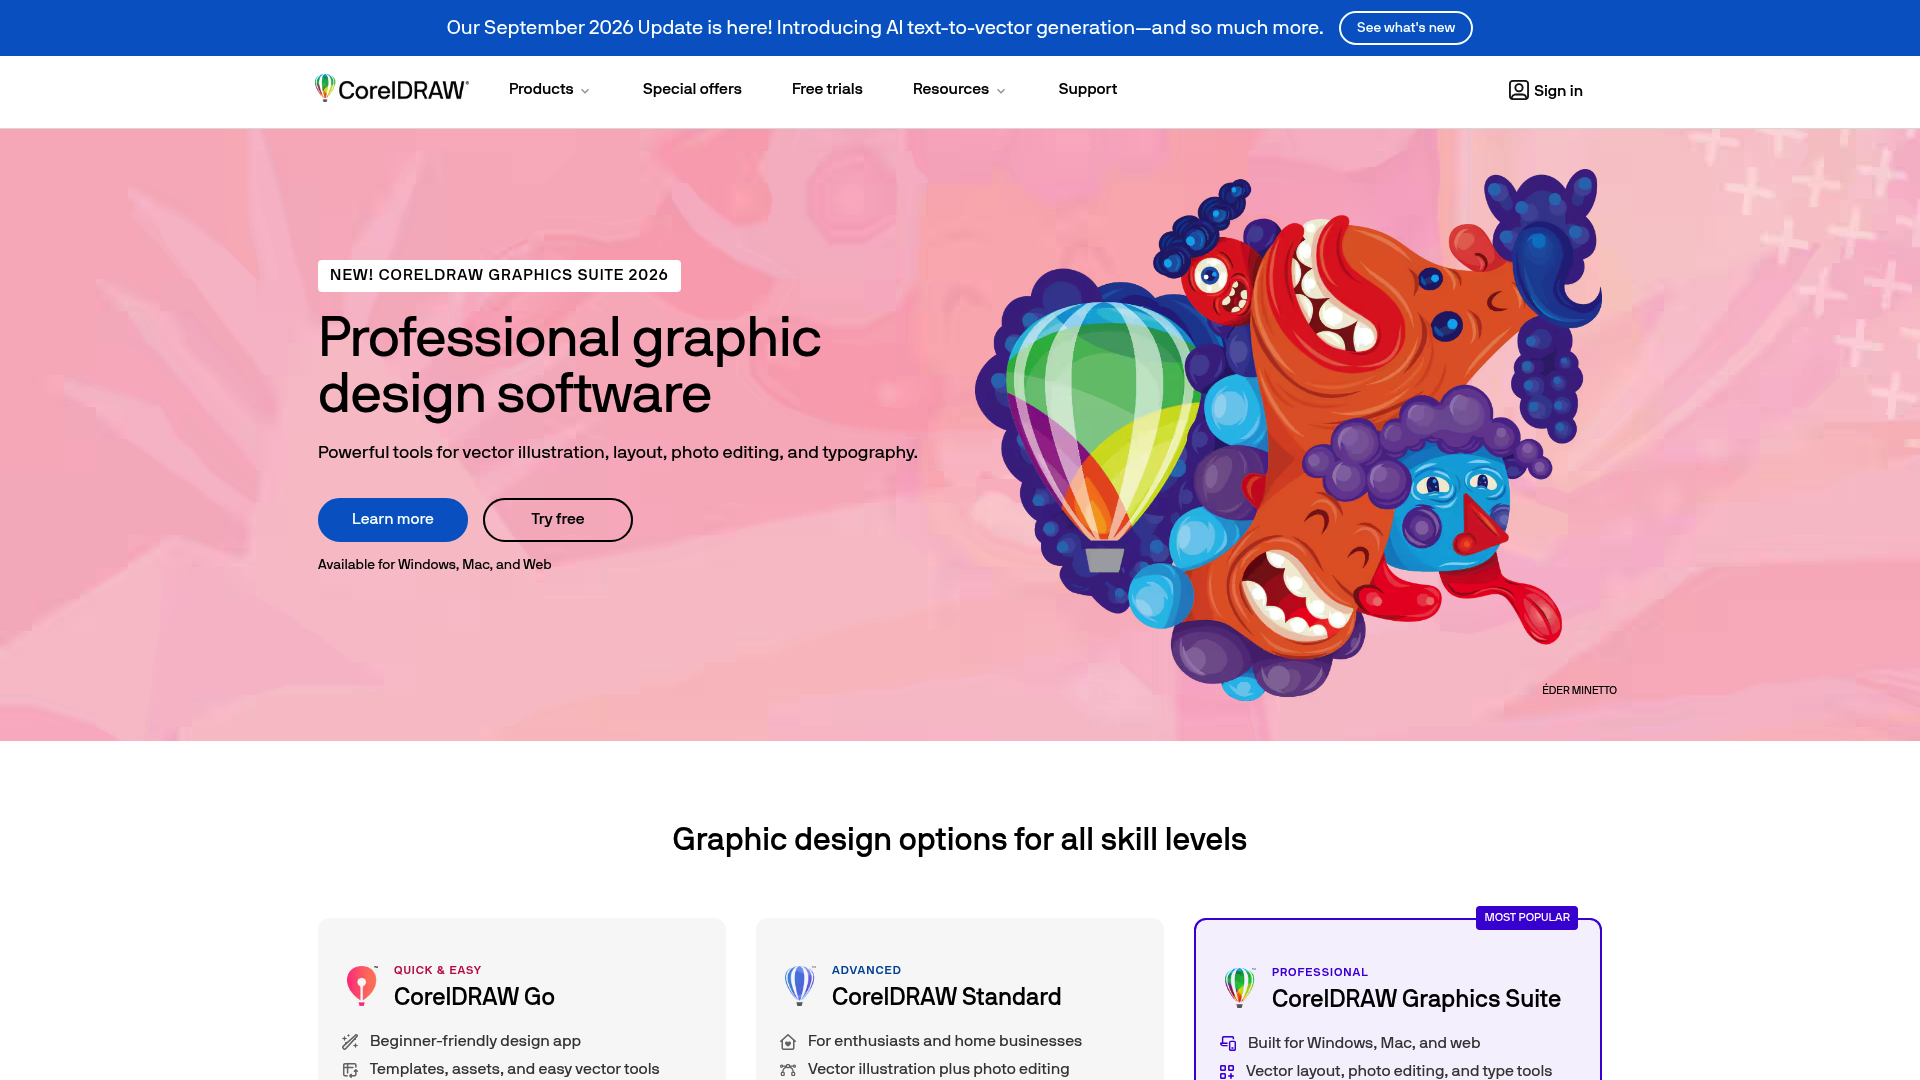Click the template icon beside Templates, assets, and easy vector tools

click(x=350, y=1070)
